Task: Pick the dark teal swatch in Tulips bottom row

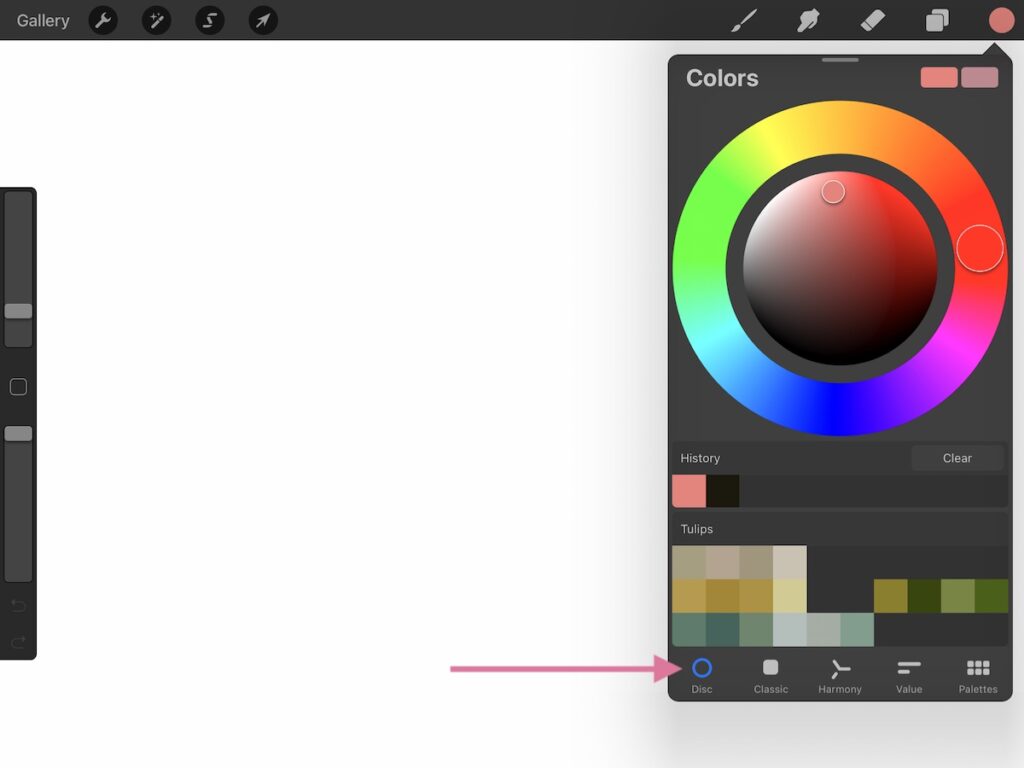Action: 723,630
